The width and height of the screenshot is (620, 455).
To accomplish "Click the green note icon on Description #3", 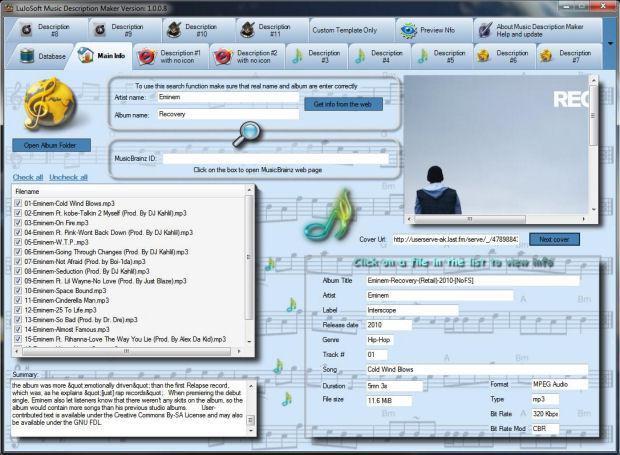I will 297,56.
